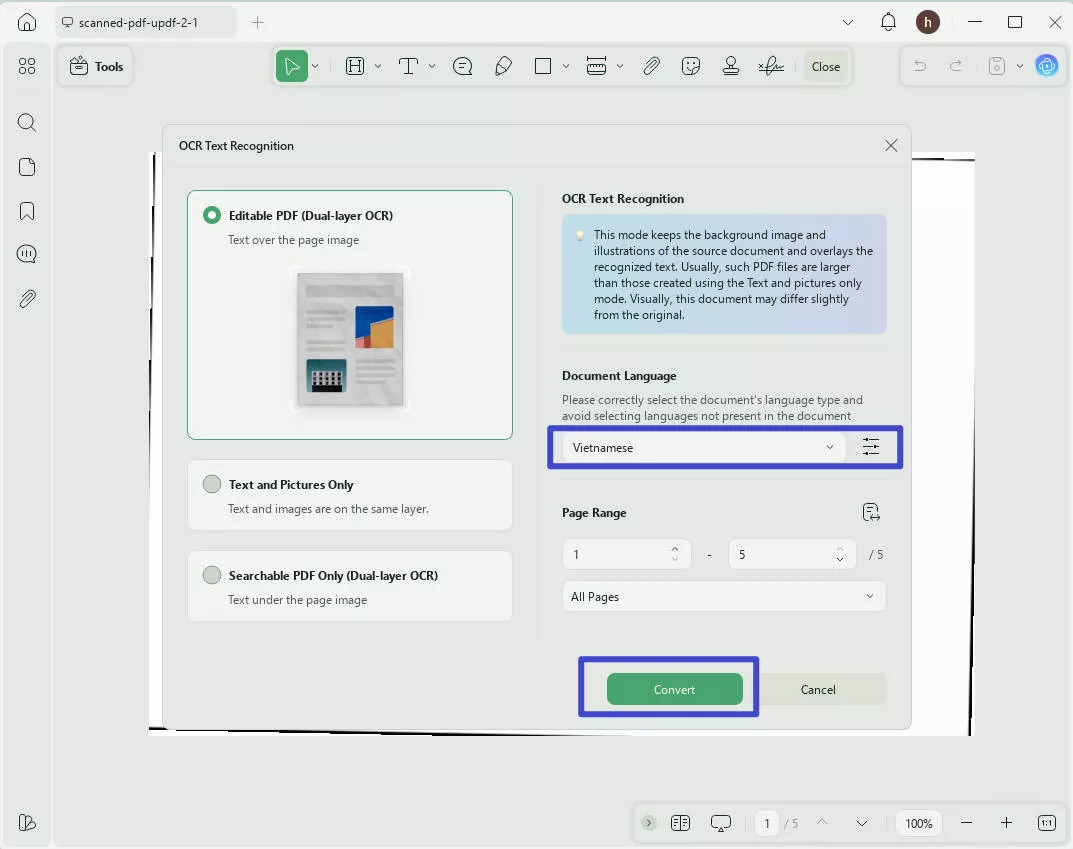Open the comments sidebar panel

click(27, 254)
